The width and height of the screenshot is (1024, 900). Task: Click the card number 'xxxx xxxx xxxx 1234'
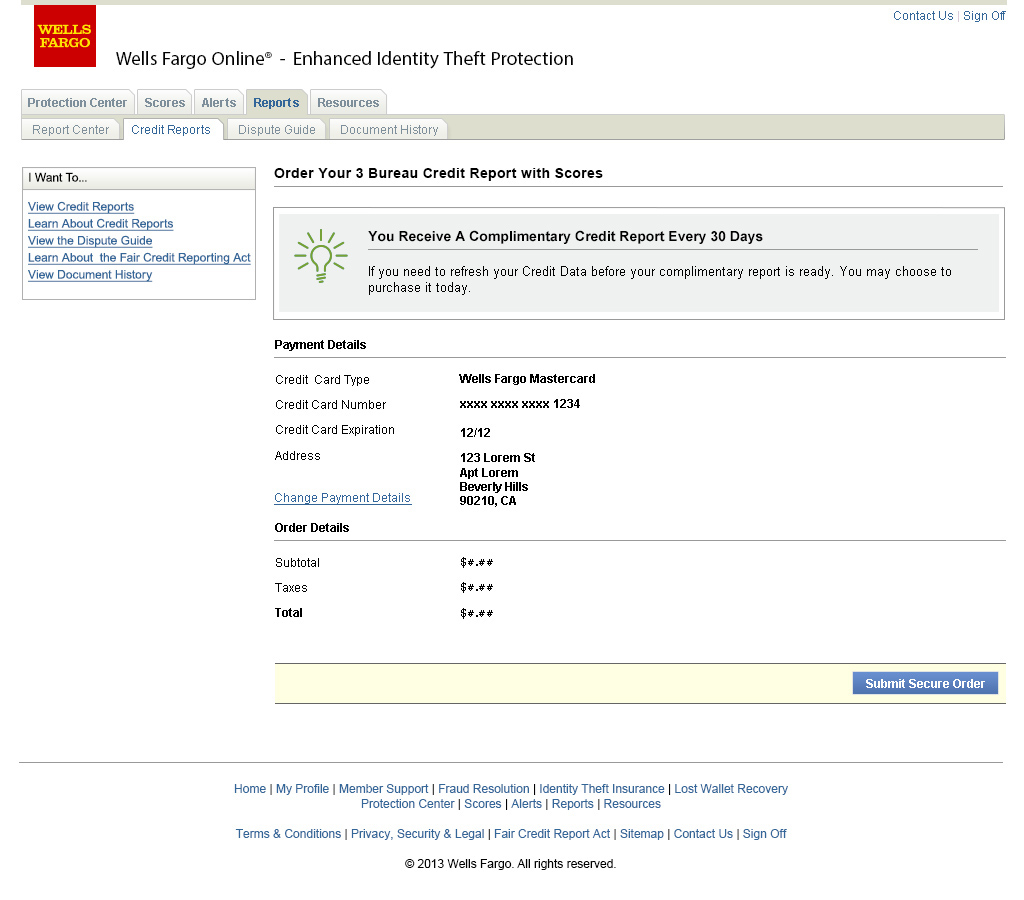519,404
